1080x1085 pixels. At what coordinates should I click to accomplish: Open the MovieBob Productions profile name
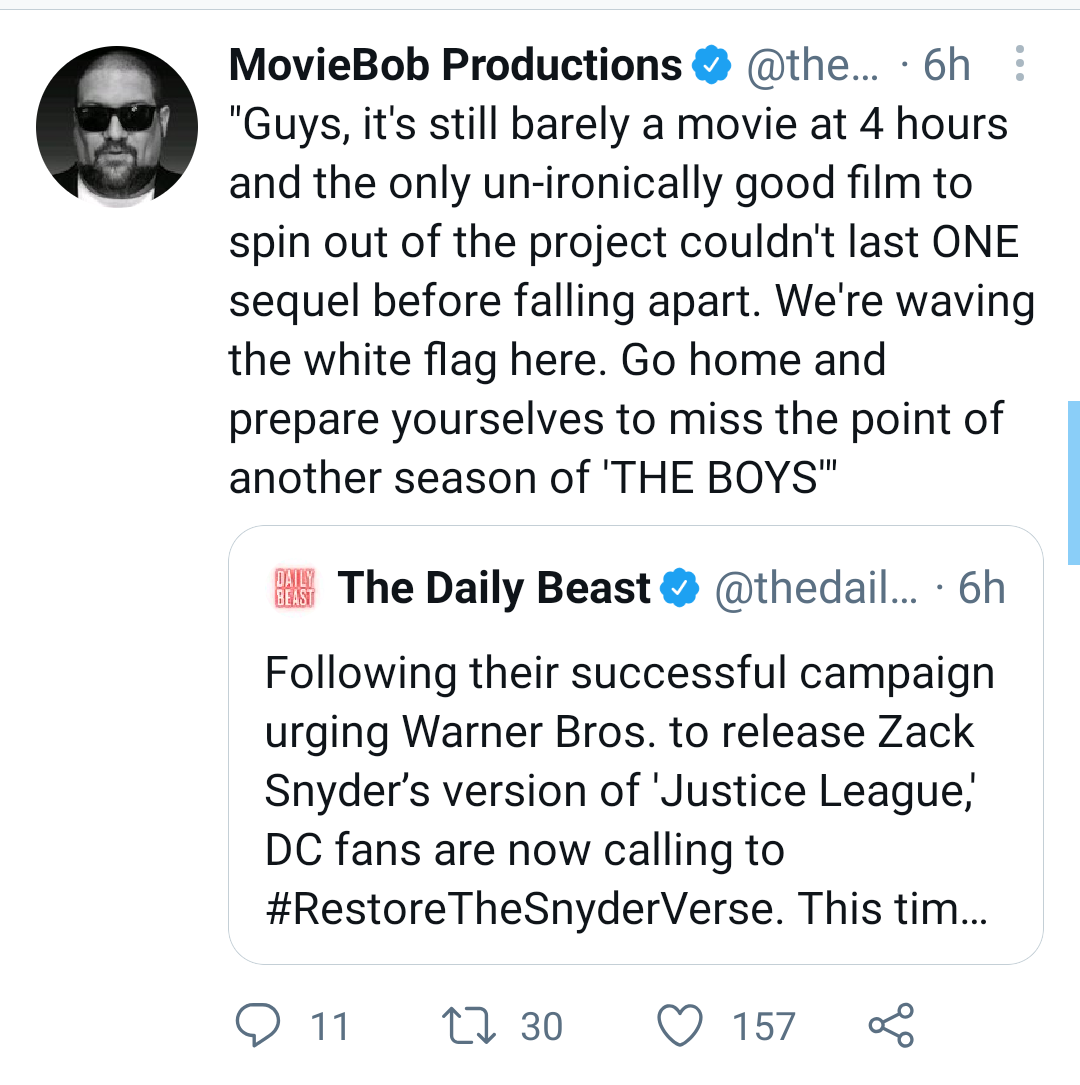pos(455,65)
